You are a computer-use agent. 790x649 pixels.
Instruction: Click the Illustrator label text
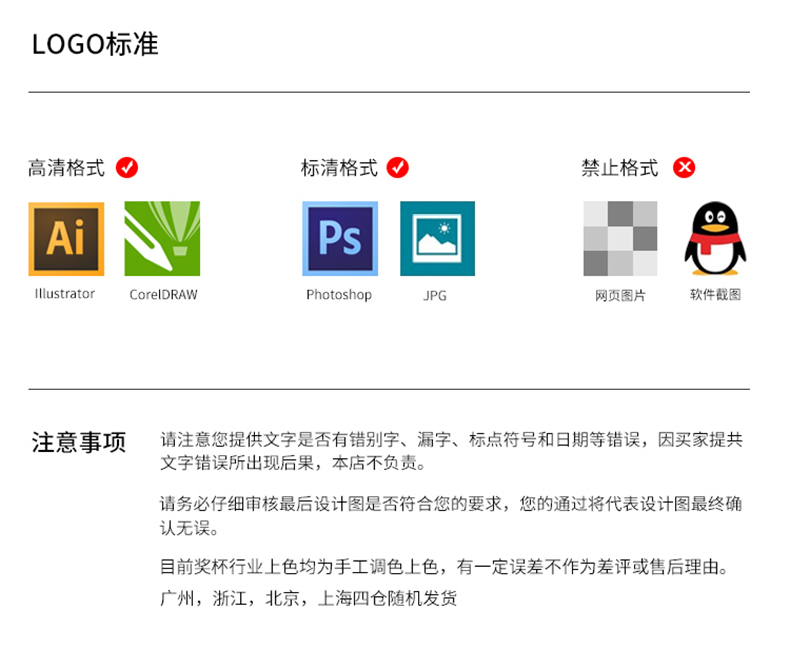click(x=65, y=294)
